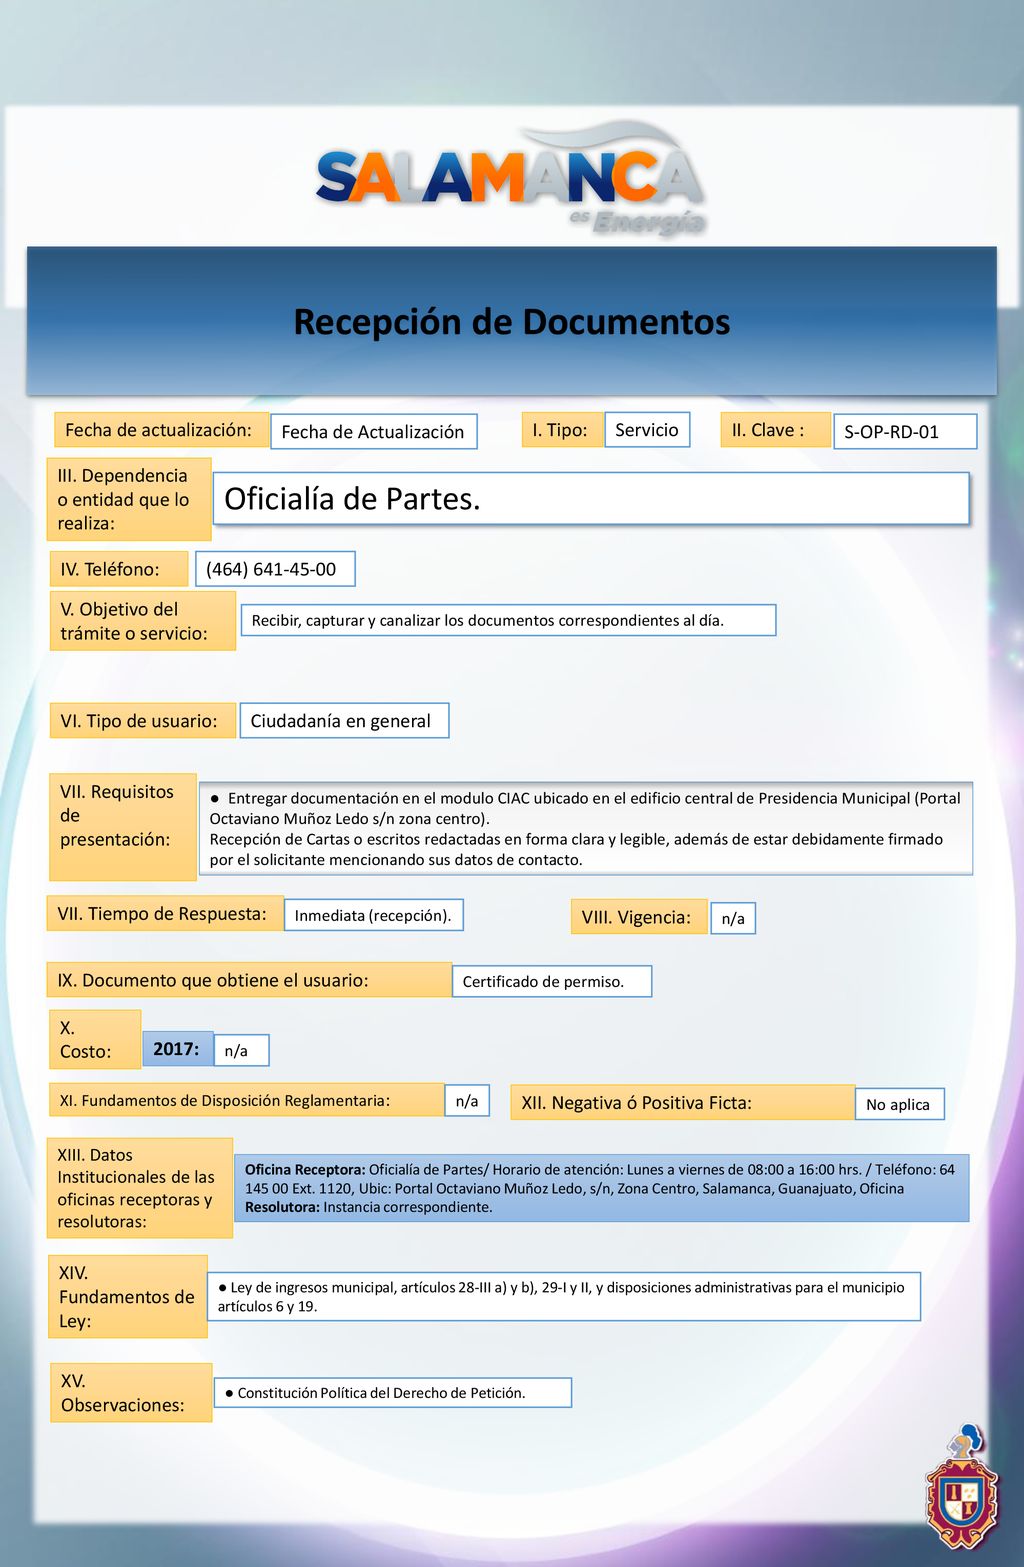Click the municipal coat of arms emblem

coord(961,1486)
